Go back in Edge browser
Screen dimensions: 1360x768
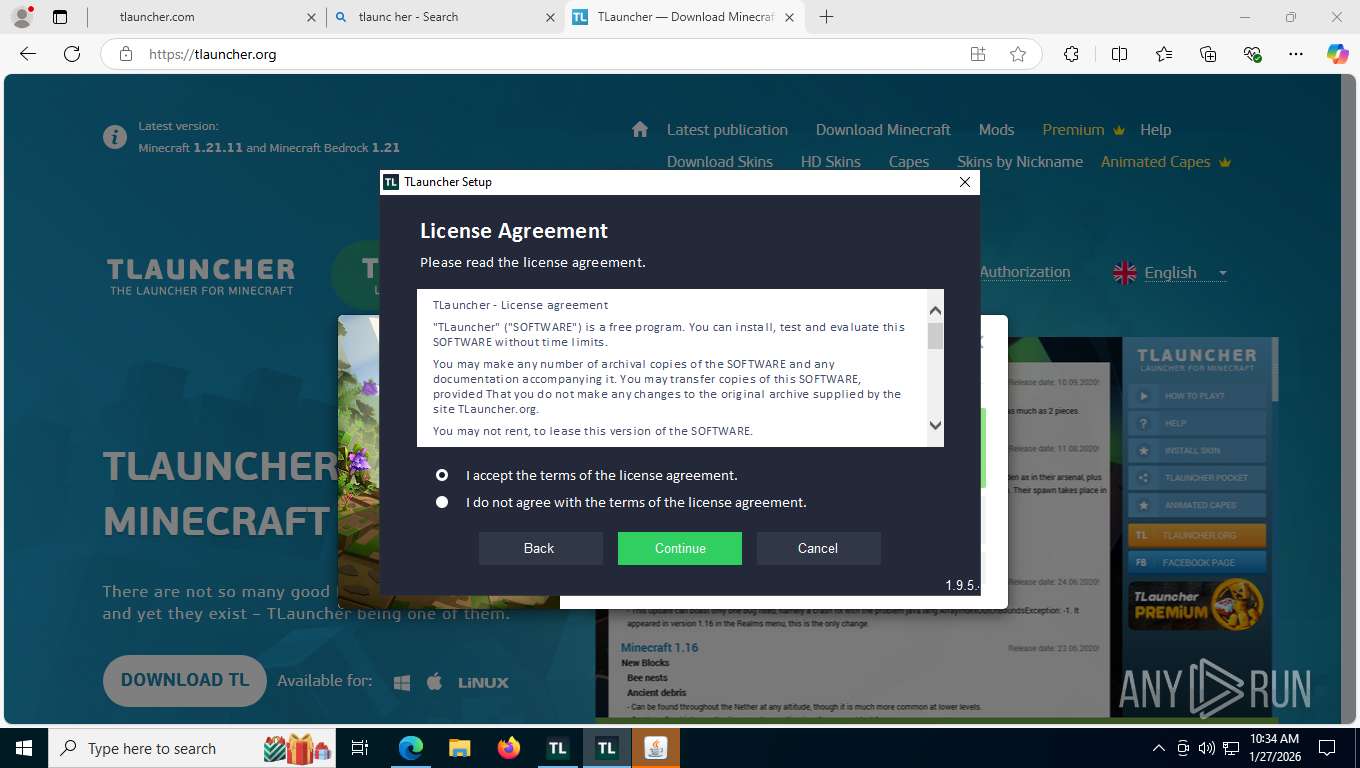28,54
